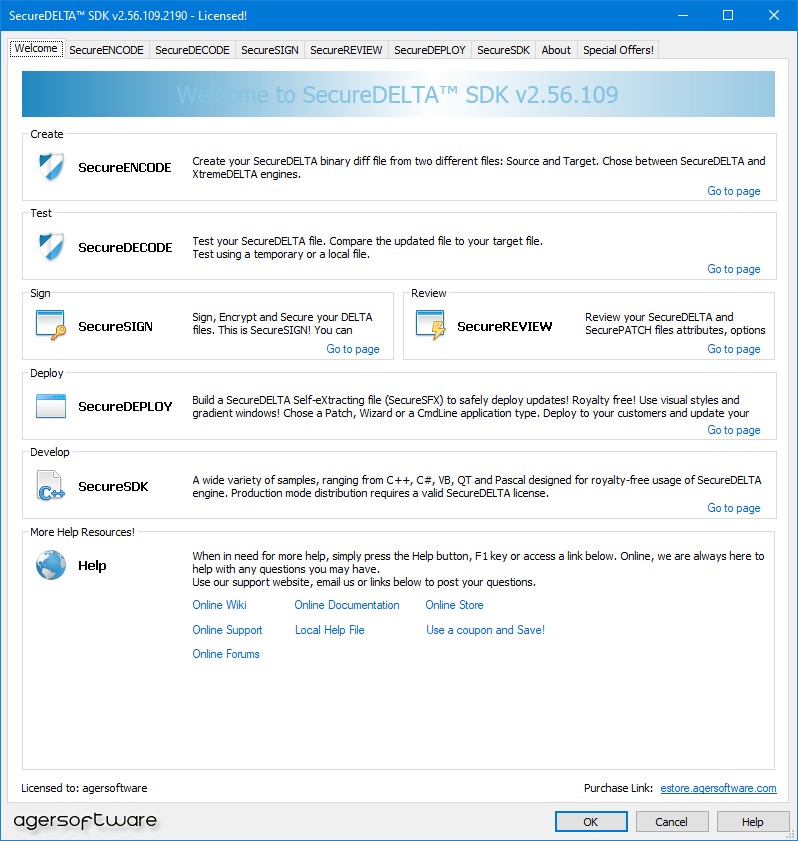Click the SecureDECODE shield icon
798x841 pixels.
click(51, 247)
